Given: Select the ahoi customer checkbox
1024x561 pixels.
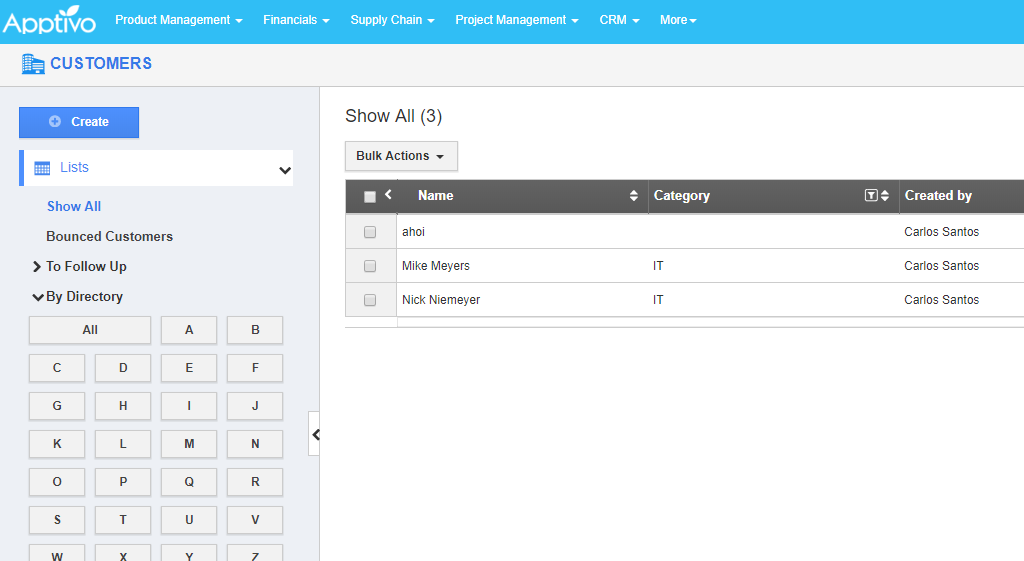Looking at the screenshot, I should [370, 232].
